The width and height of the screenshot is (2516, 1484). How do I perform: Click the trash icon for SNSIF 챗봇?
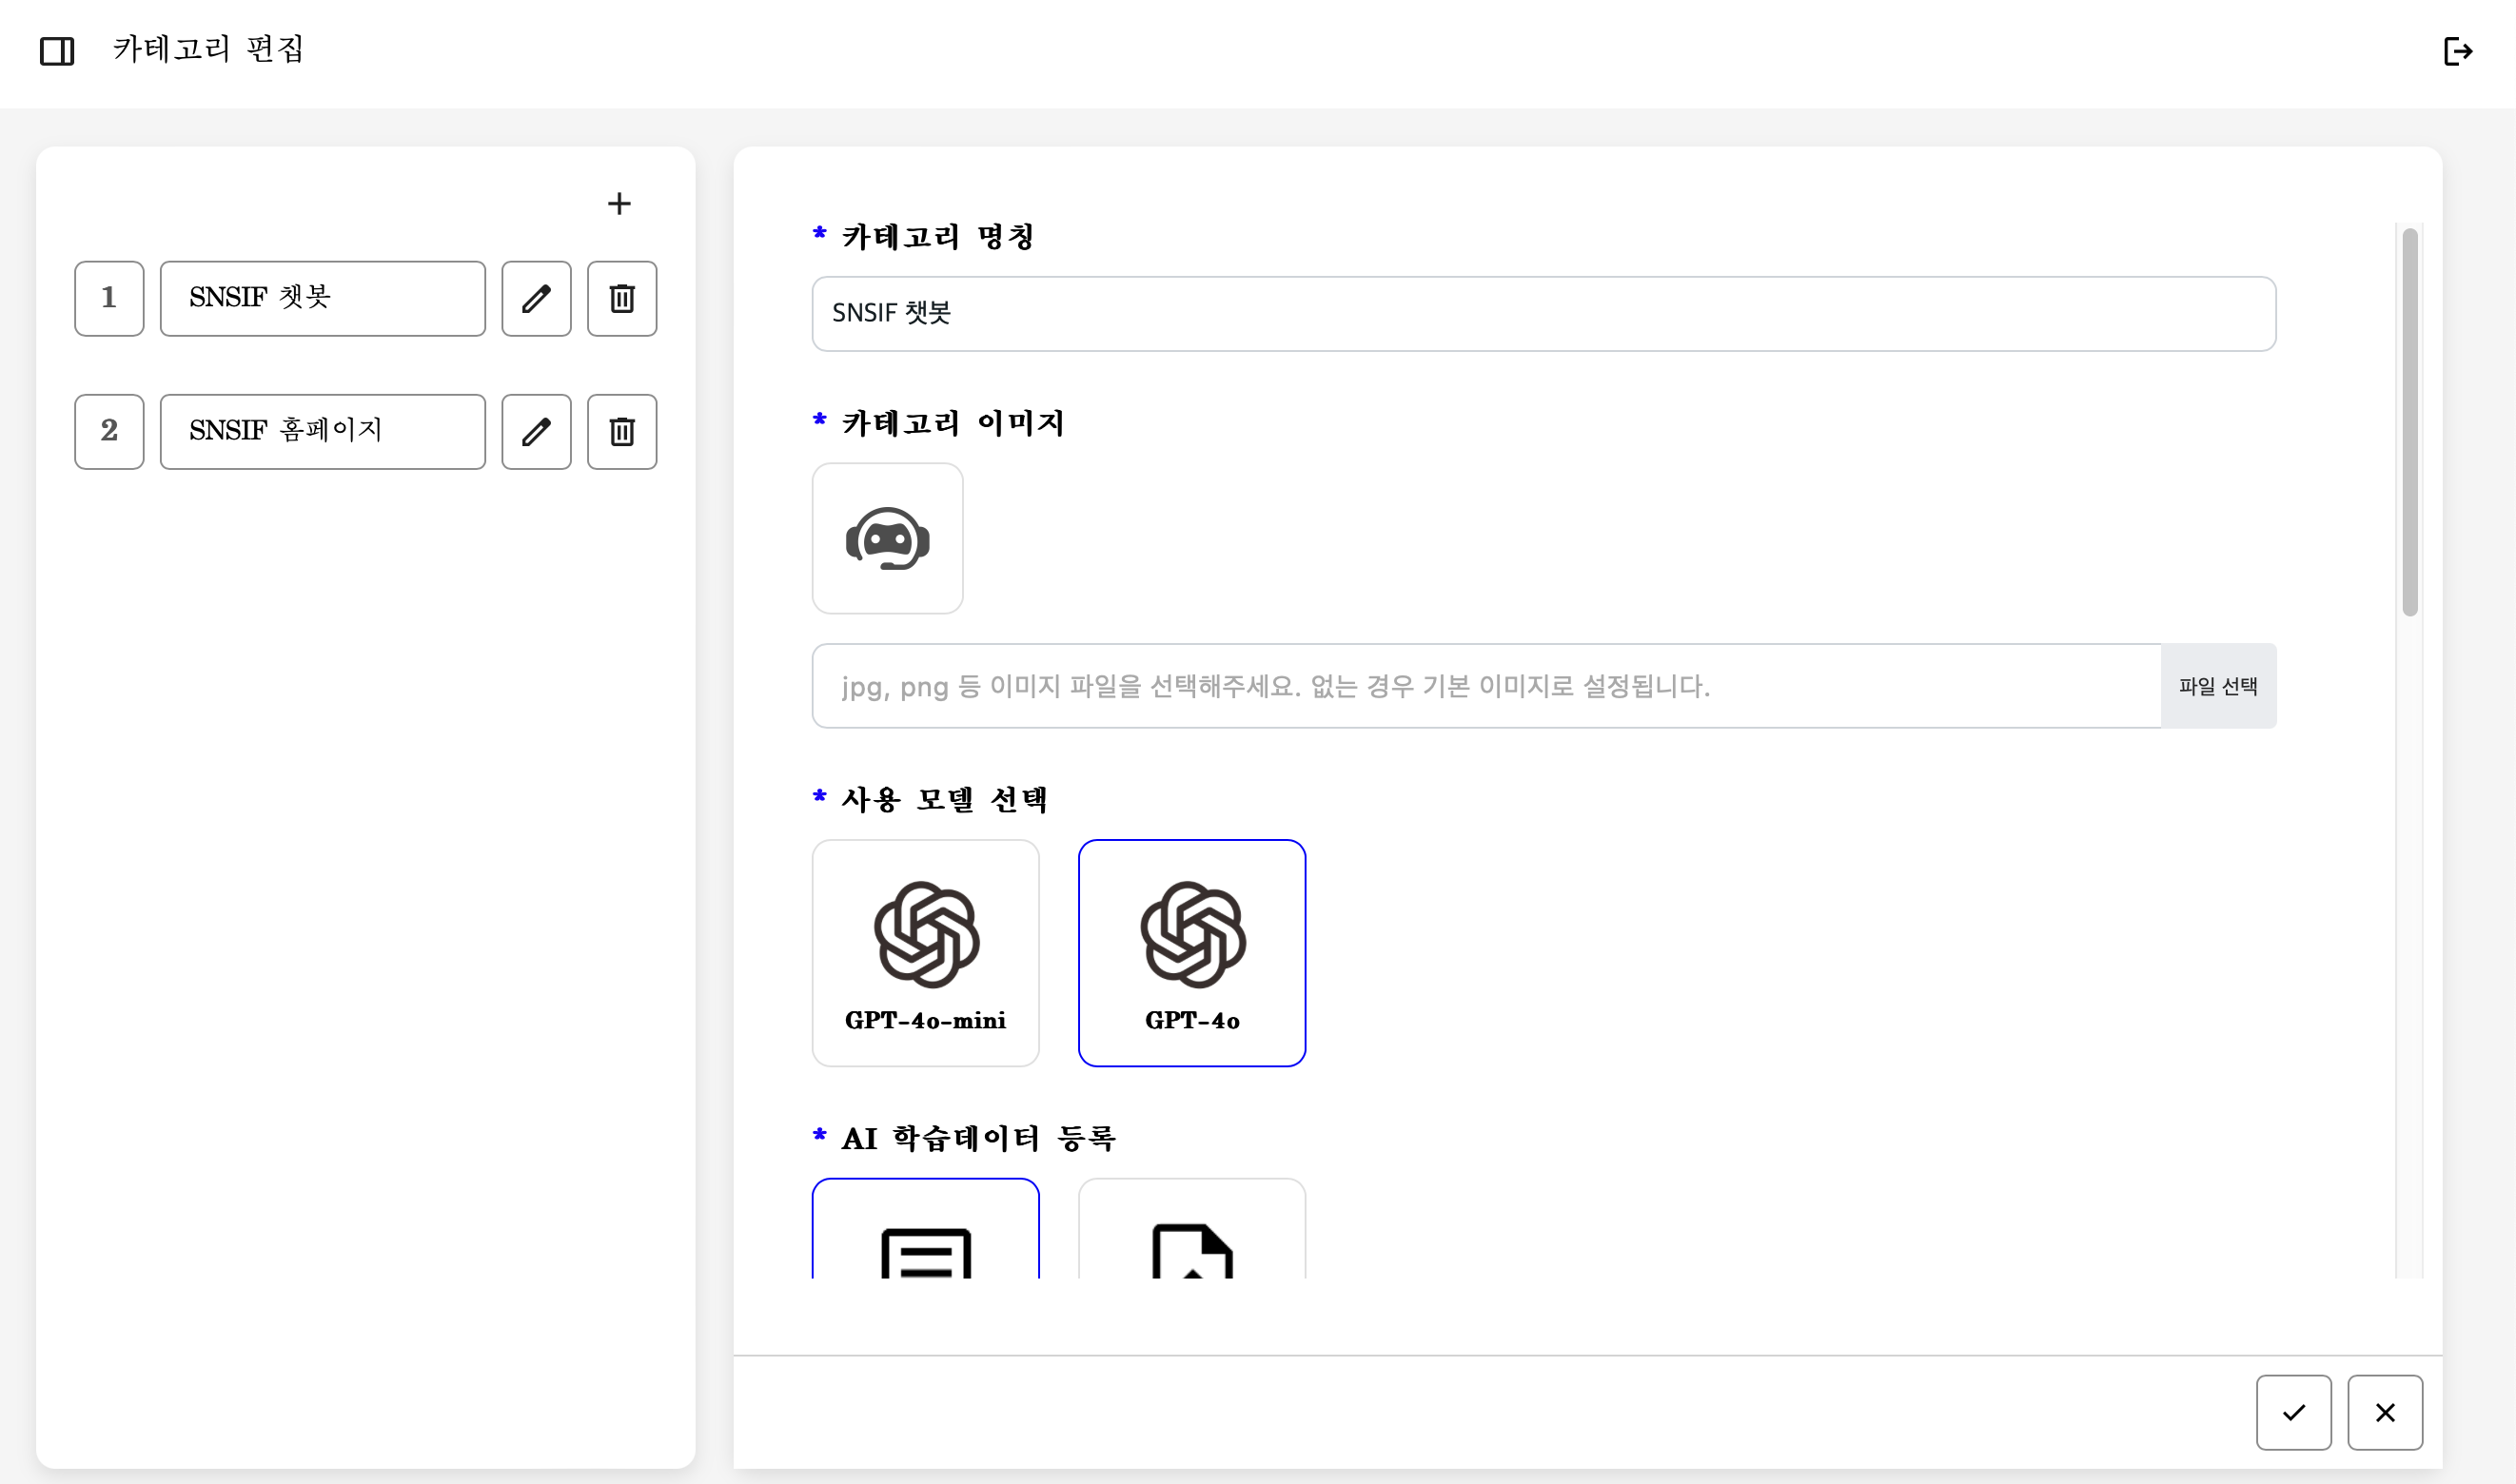click(x=621, y=298)
